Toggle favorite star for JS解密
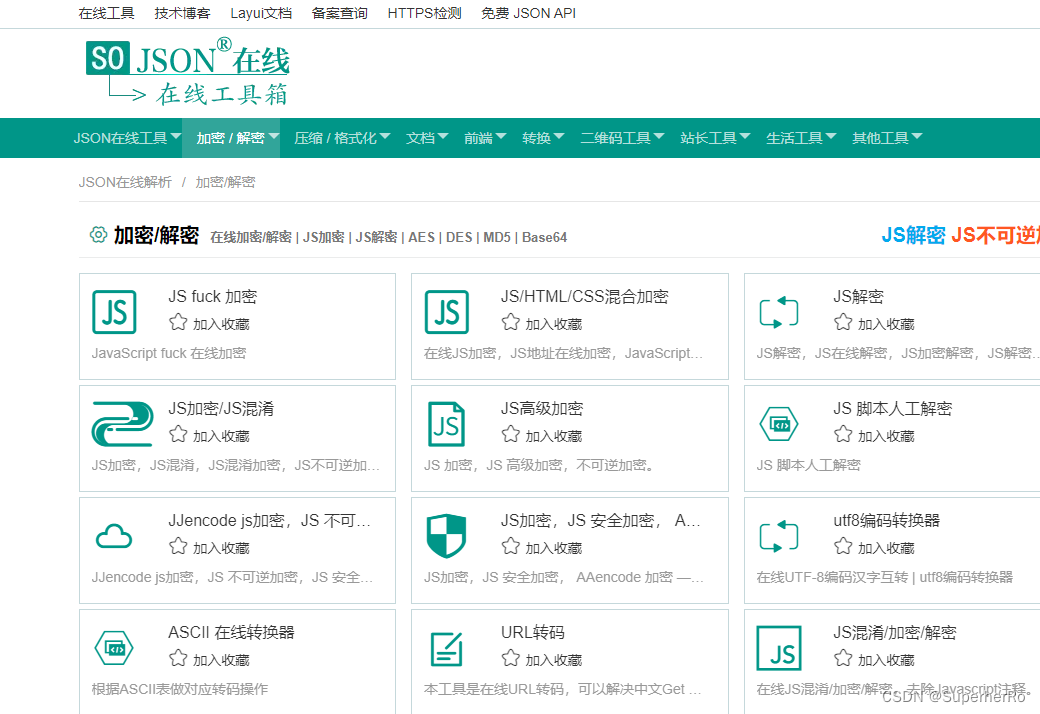This screenshot has height=714, width=1040. (843, 322)
